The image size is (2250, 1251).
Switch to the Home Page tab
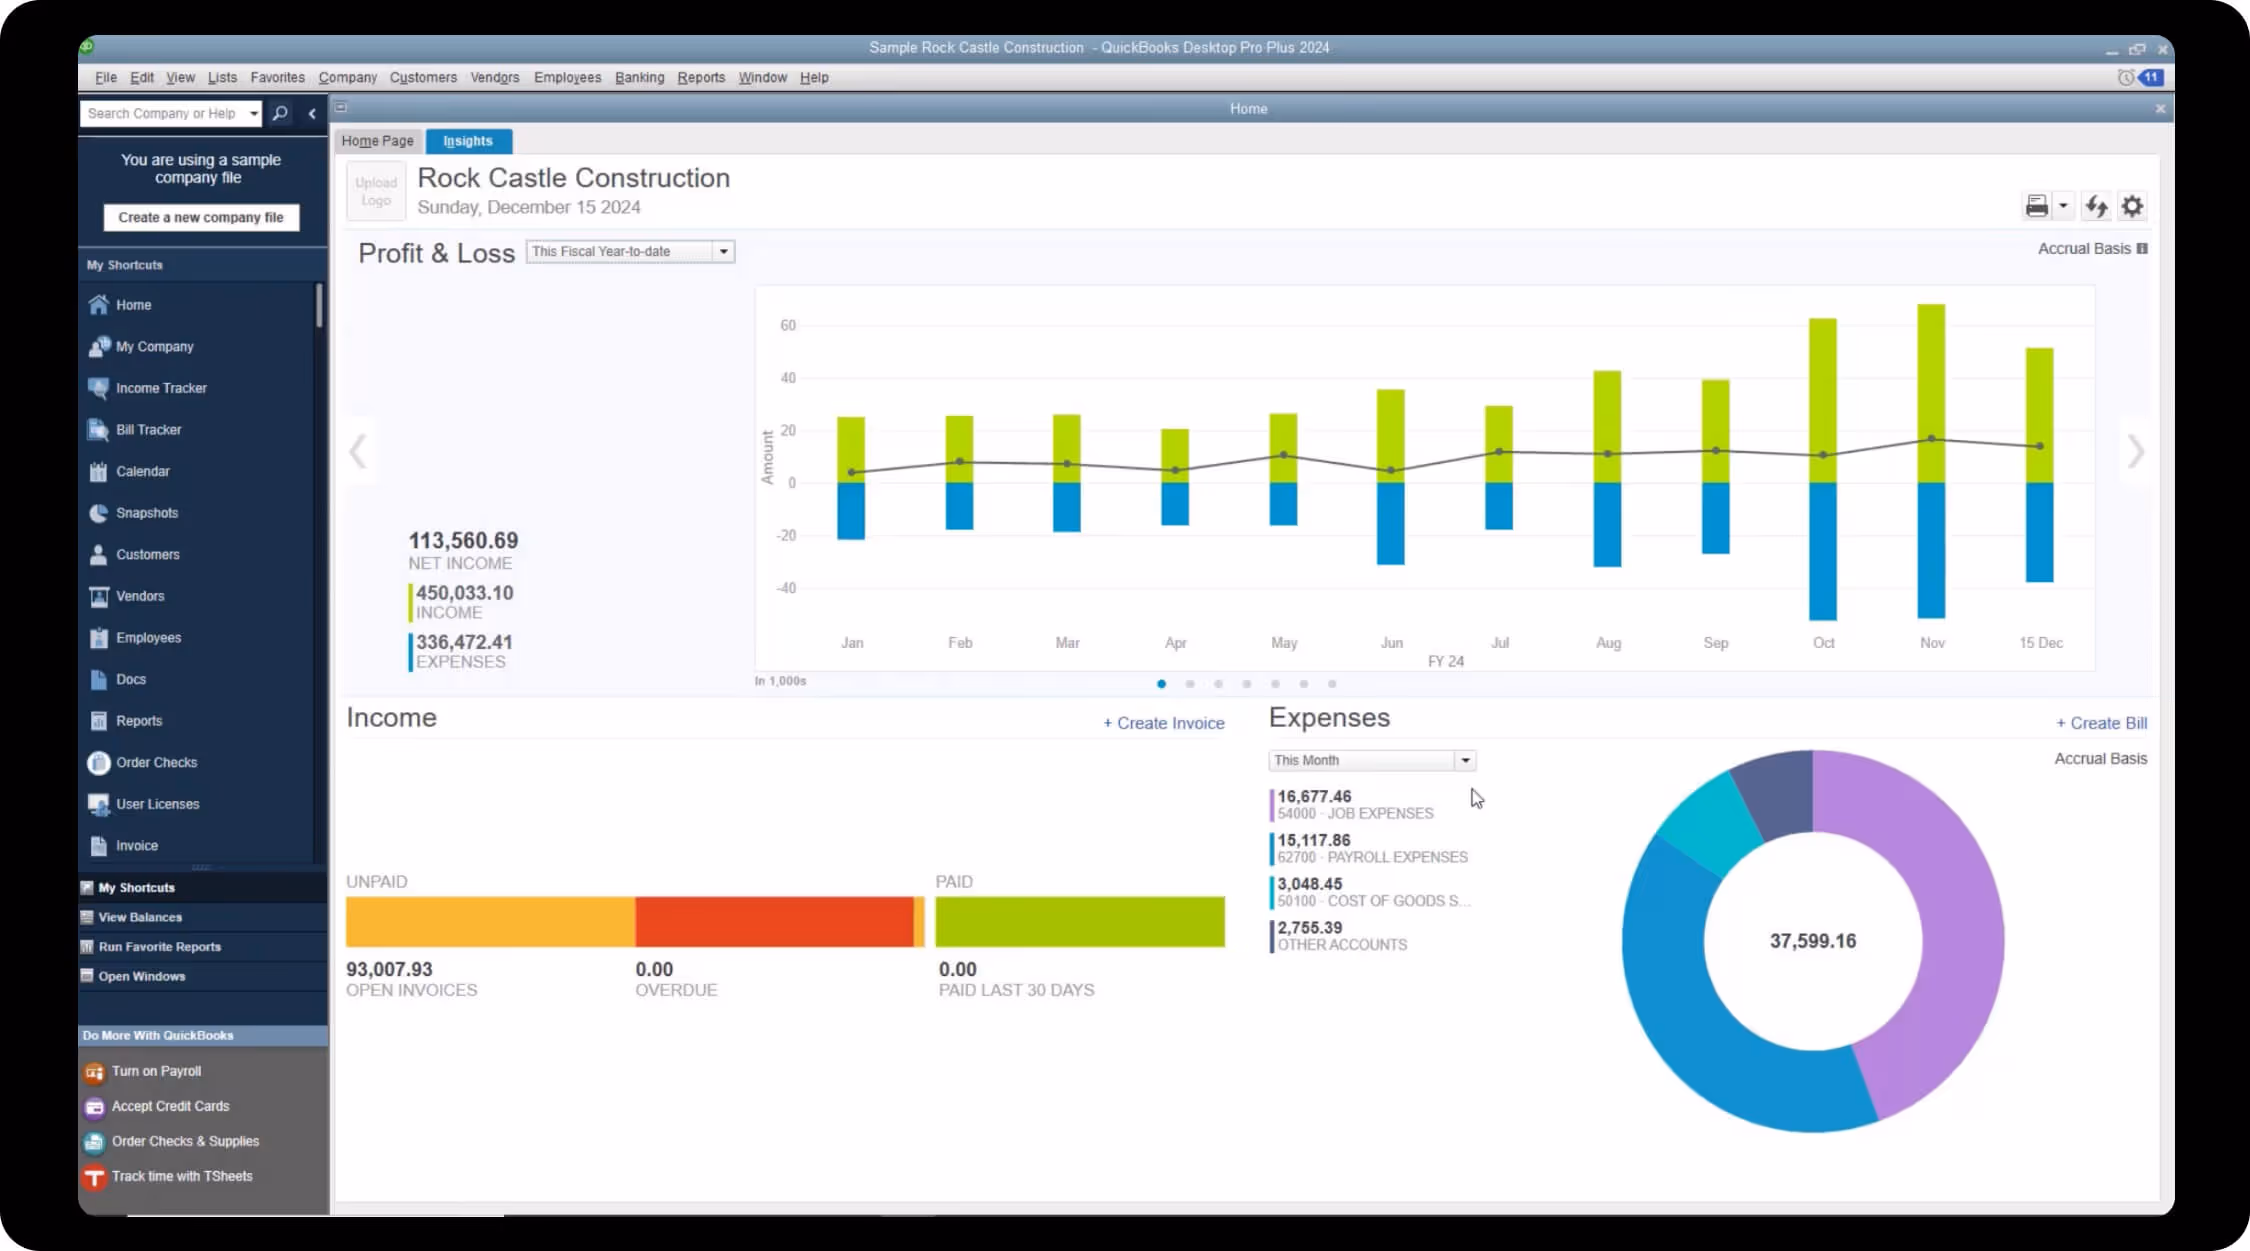point(377,141)
